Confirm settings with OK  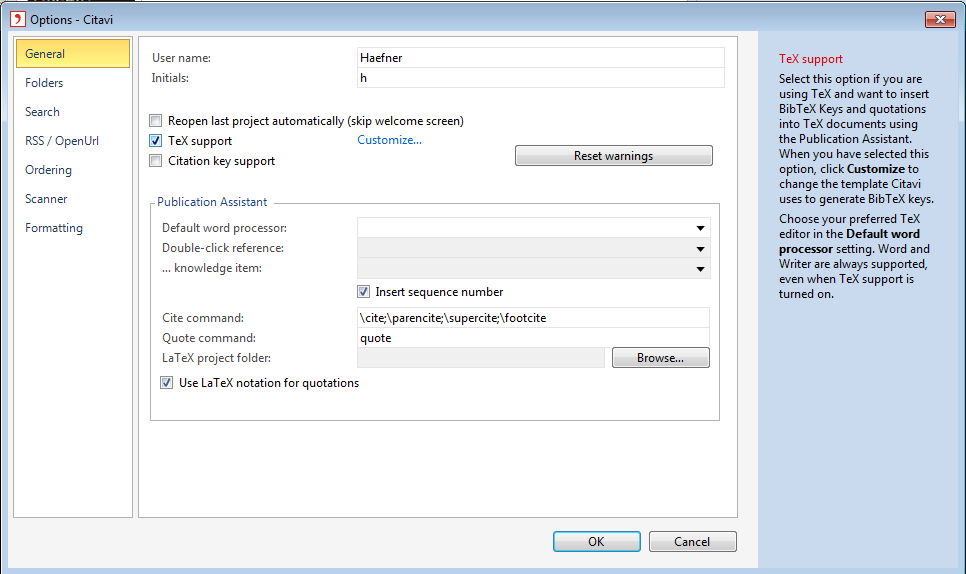point(596,541)
